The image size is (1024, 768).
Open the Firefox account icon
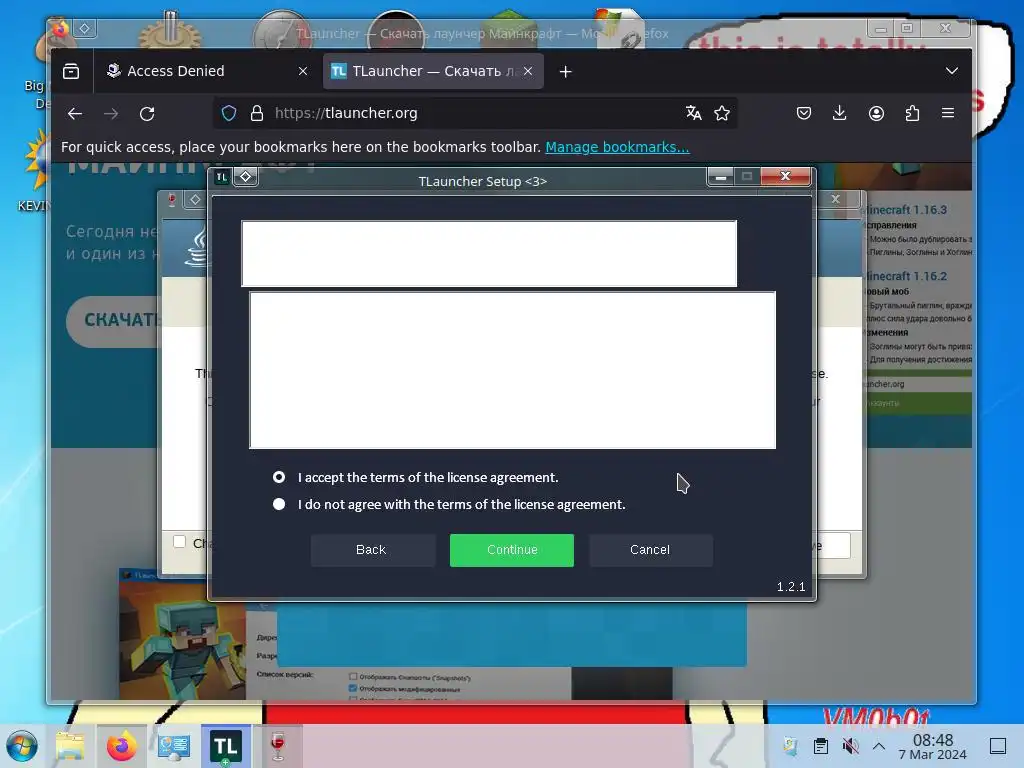coord(876,113)
